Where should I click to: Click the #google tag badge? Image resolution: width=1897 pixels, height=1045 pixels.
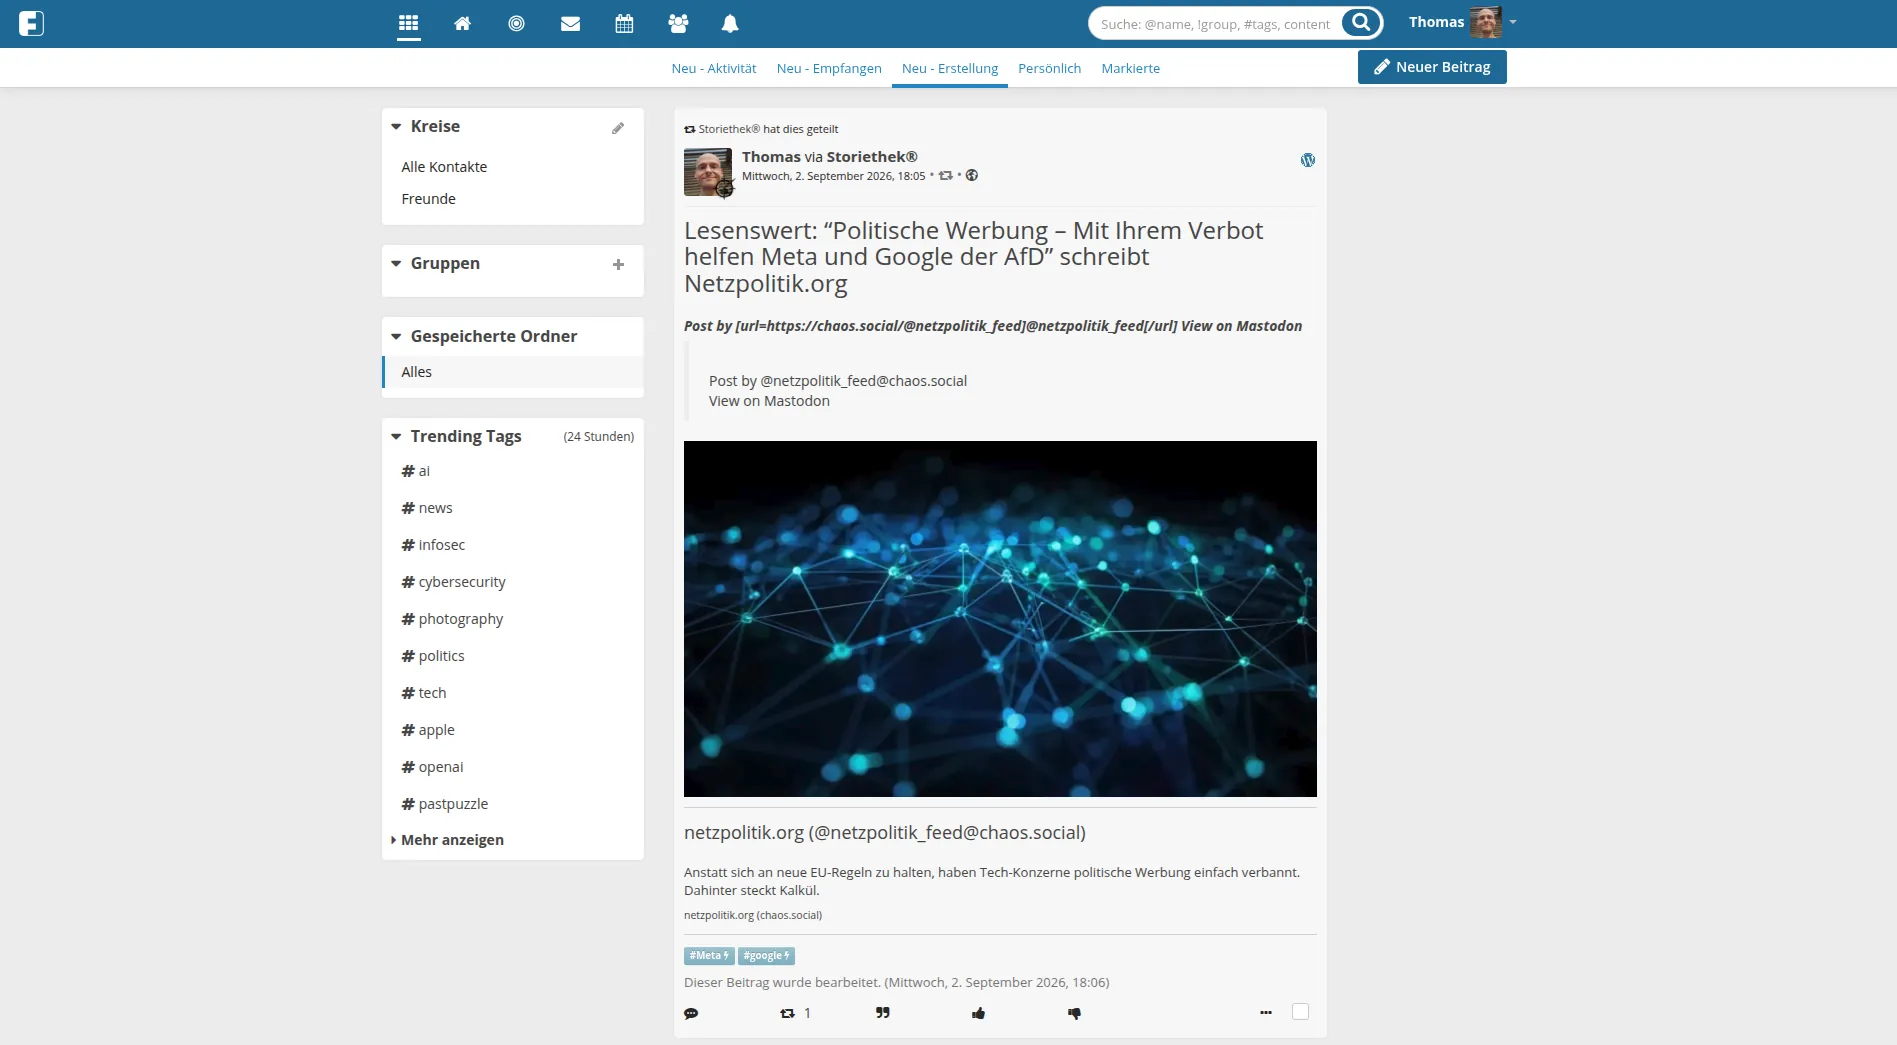tap(767, 956)
